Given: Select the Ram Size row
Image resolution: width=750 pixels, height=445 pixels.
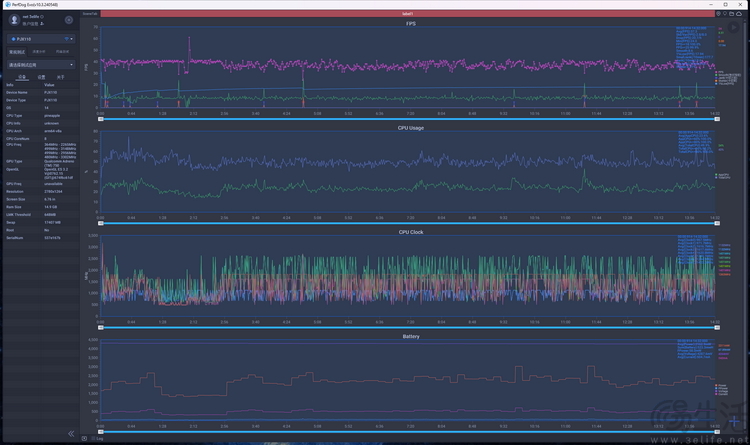Looking at the screenshot, I should [x=41, y=207].
